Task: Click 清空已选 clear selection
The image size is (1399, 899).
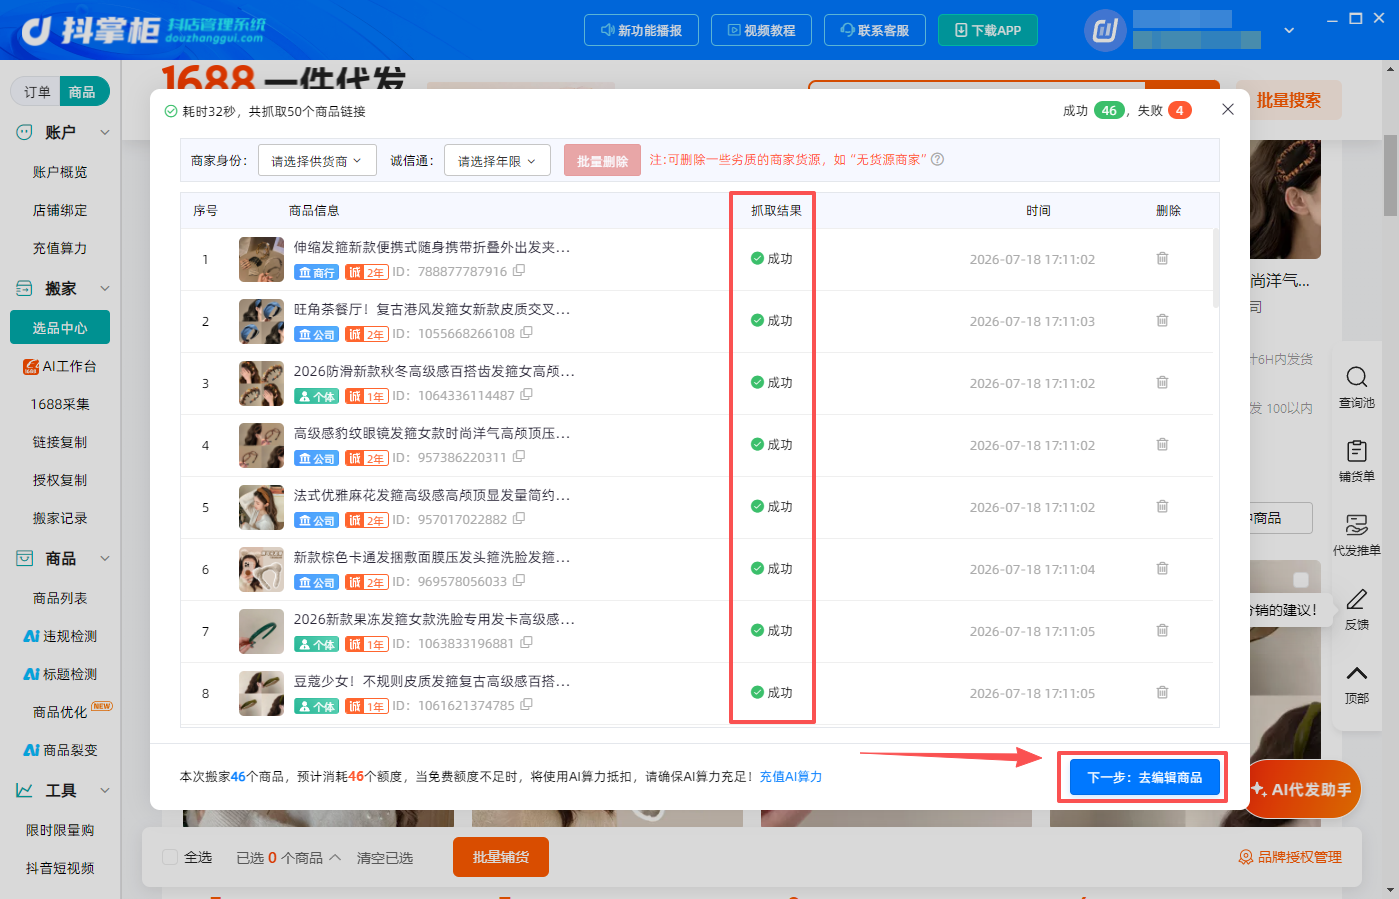Action: point(385,857)
